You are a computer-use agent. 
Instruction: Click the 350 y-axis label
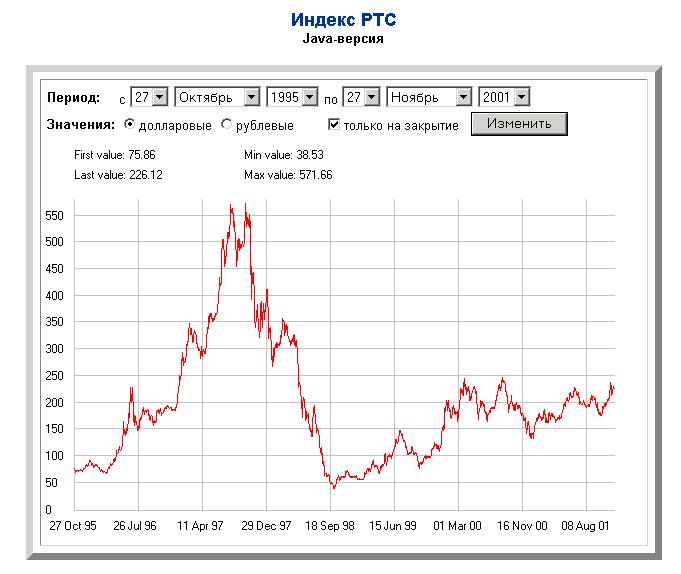[54, 322]
